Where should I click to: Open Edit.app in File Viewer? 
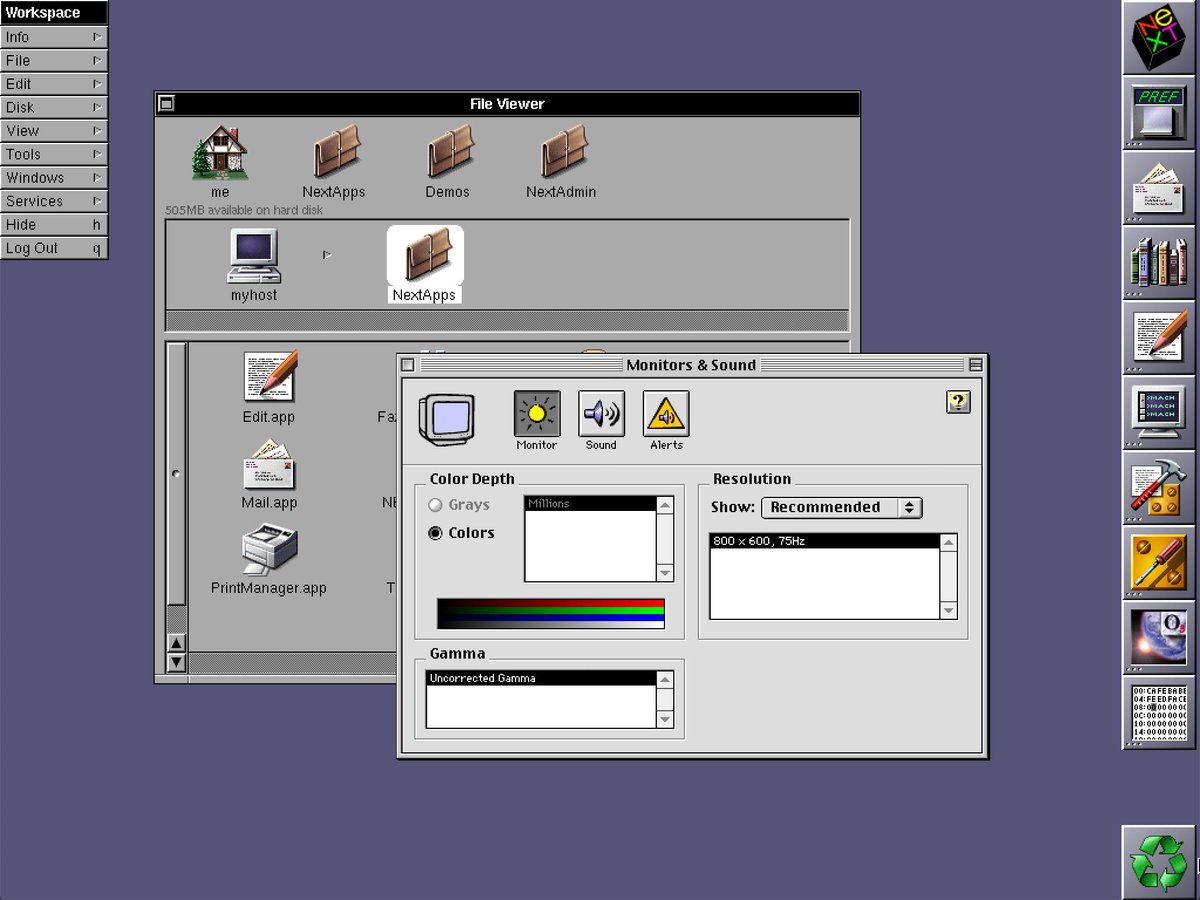pyautogui.click(x=269, y=377)
